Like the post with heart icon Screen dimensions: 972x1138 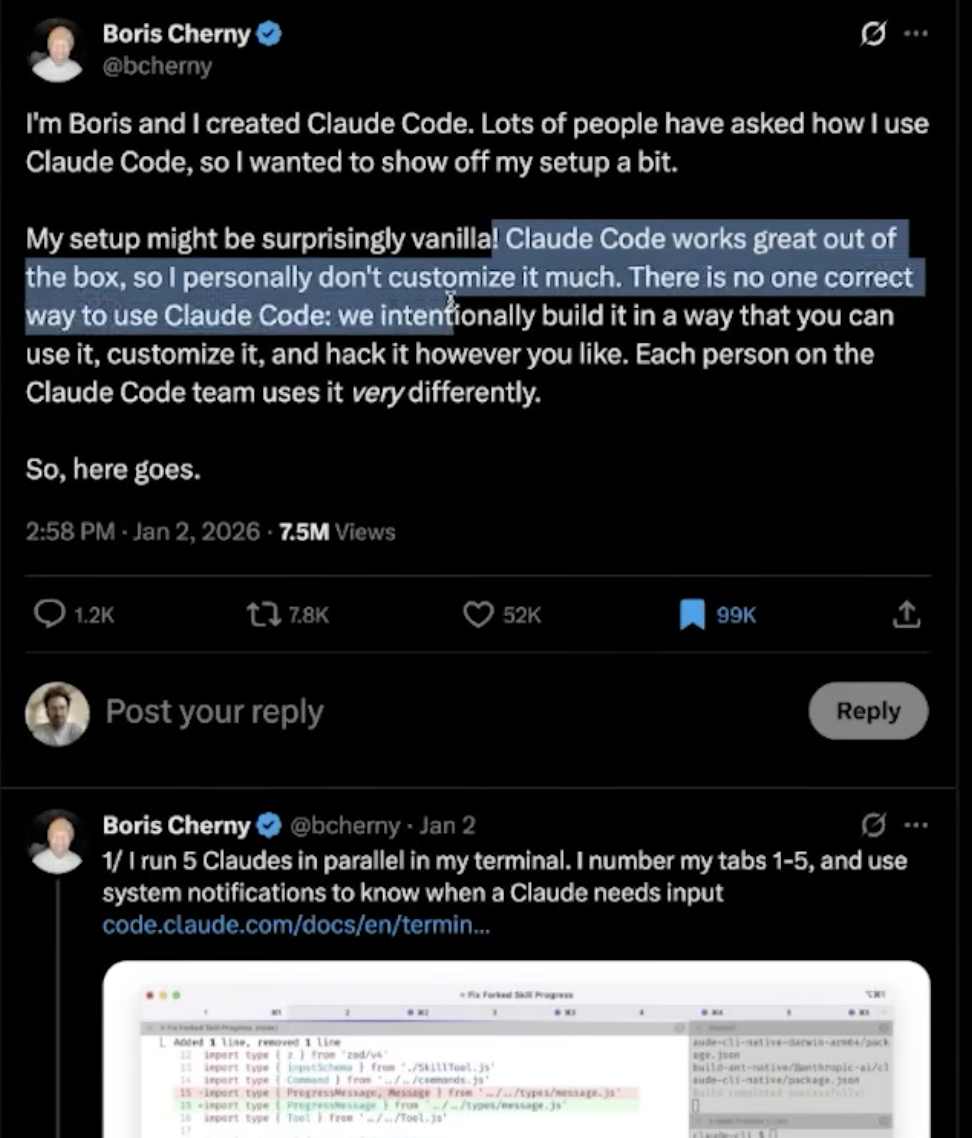pos(478,614)
